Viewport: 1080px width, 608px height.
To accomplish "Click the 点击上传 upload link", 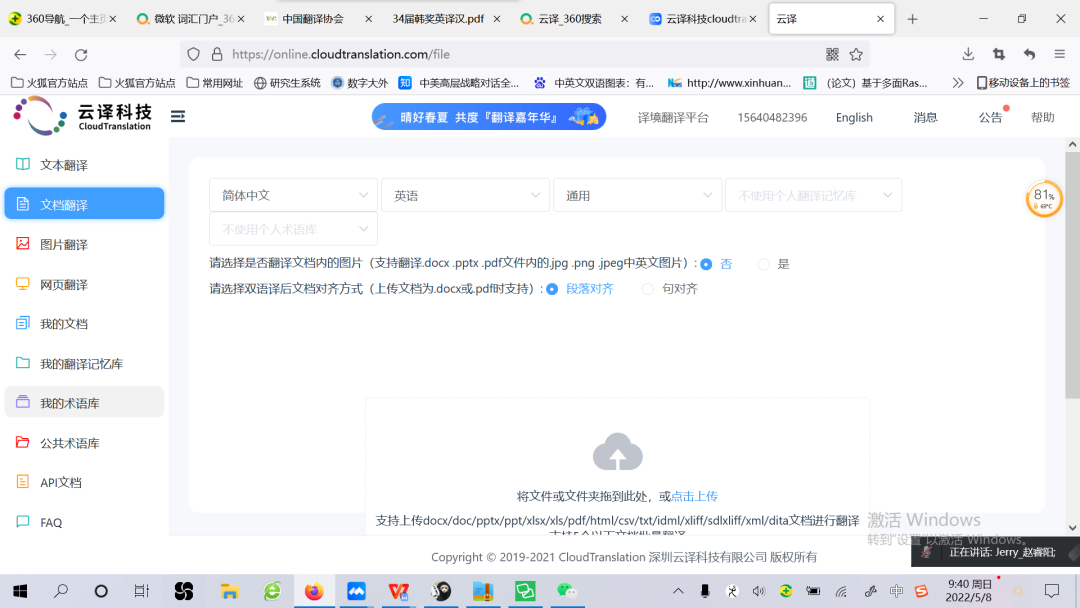I will coord(694,496).
